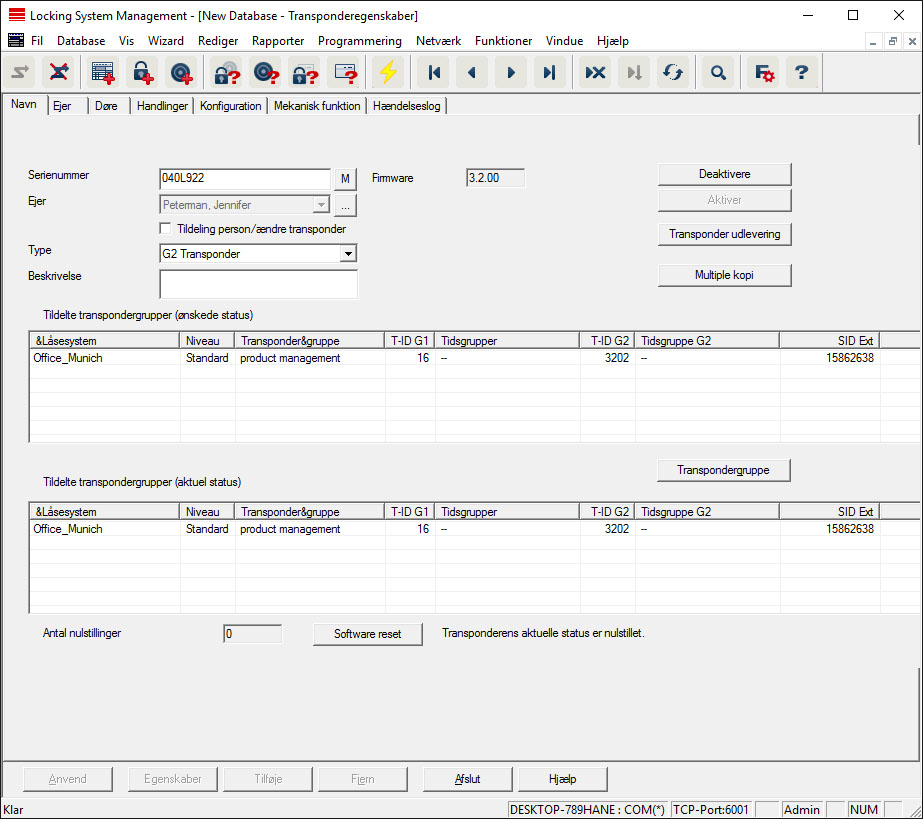Click the Software reset button
Screen dimensions: 923x819
[x=367, y=634]
